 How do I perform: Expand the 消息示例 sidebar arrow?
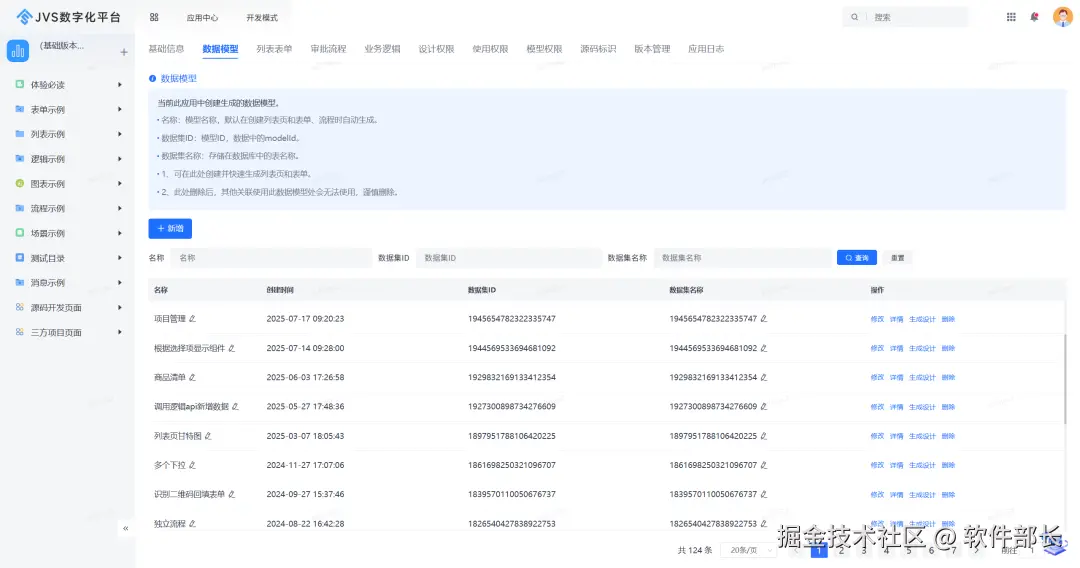click(x=120, y=283)
